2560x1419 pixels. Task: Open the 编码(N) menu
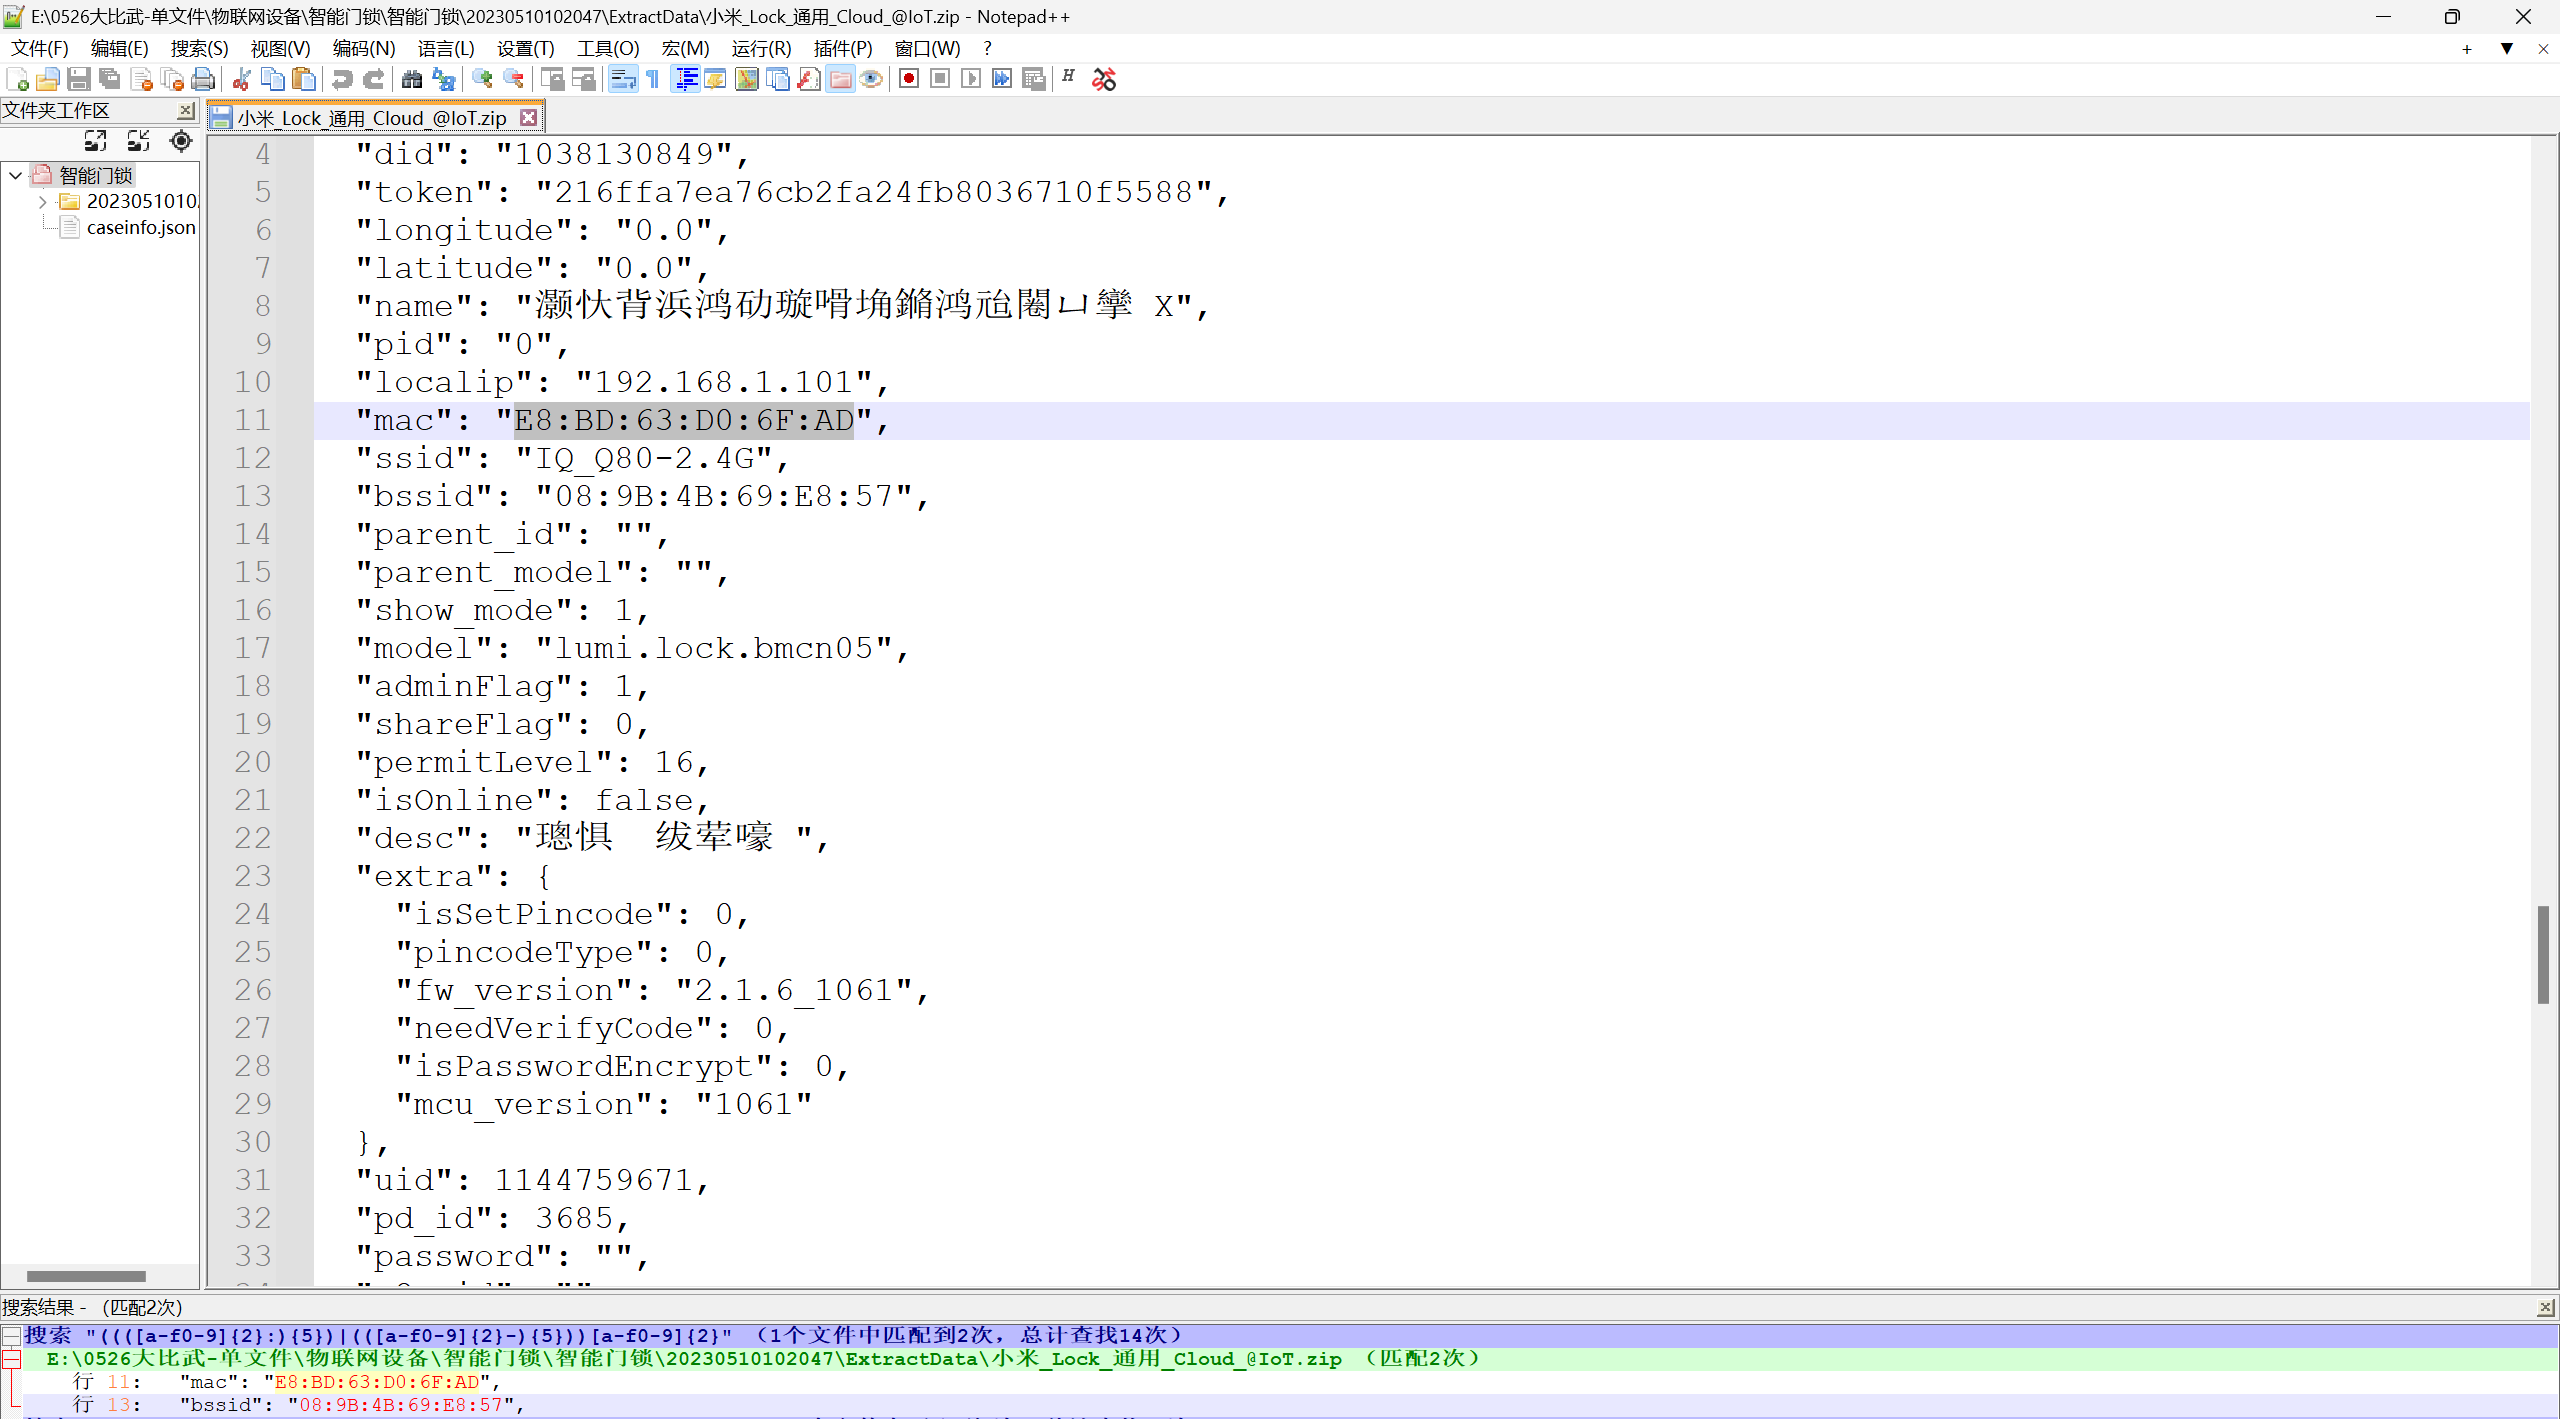coord(363,48)
